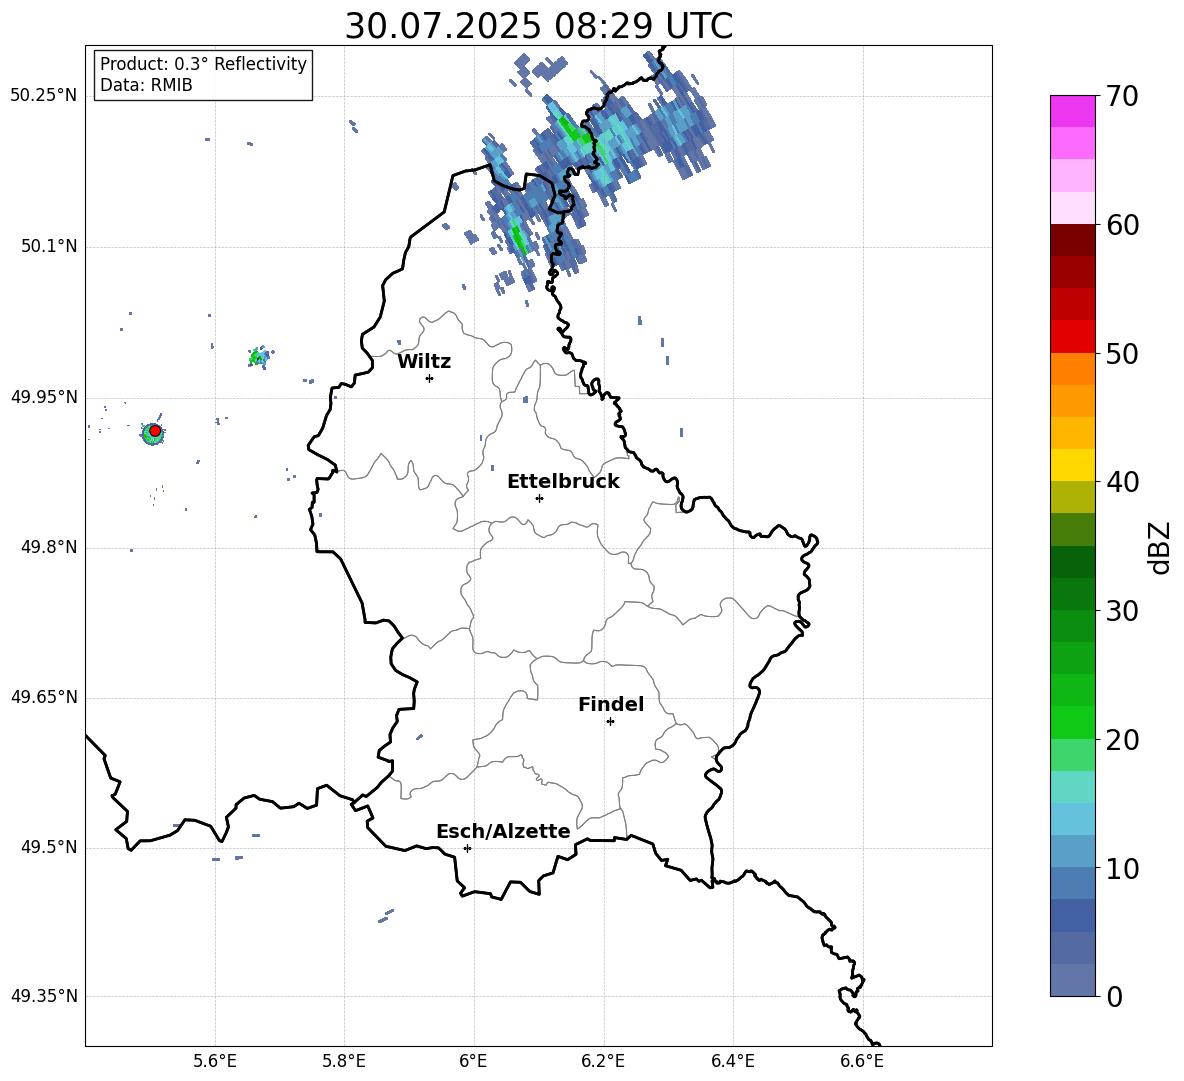This screenshot has width=1184, height=1081.
Task: Click the colorbar tick label 20
Action: [x=1123, y=740]
